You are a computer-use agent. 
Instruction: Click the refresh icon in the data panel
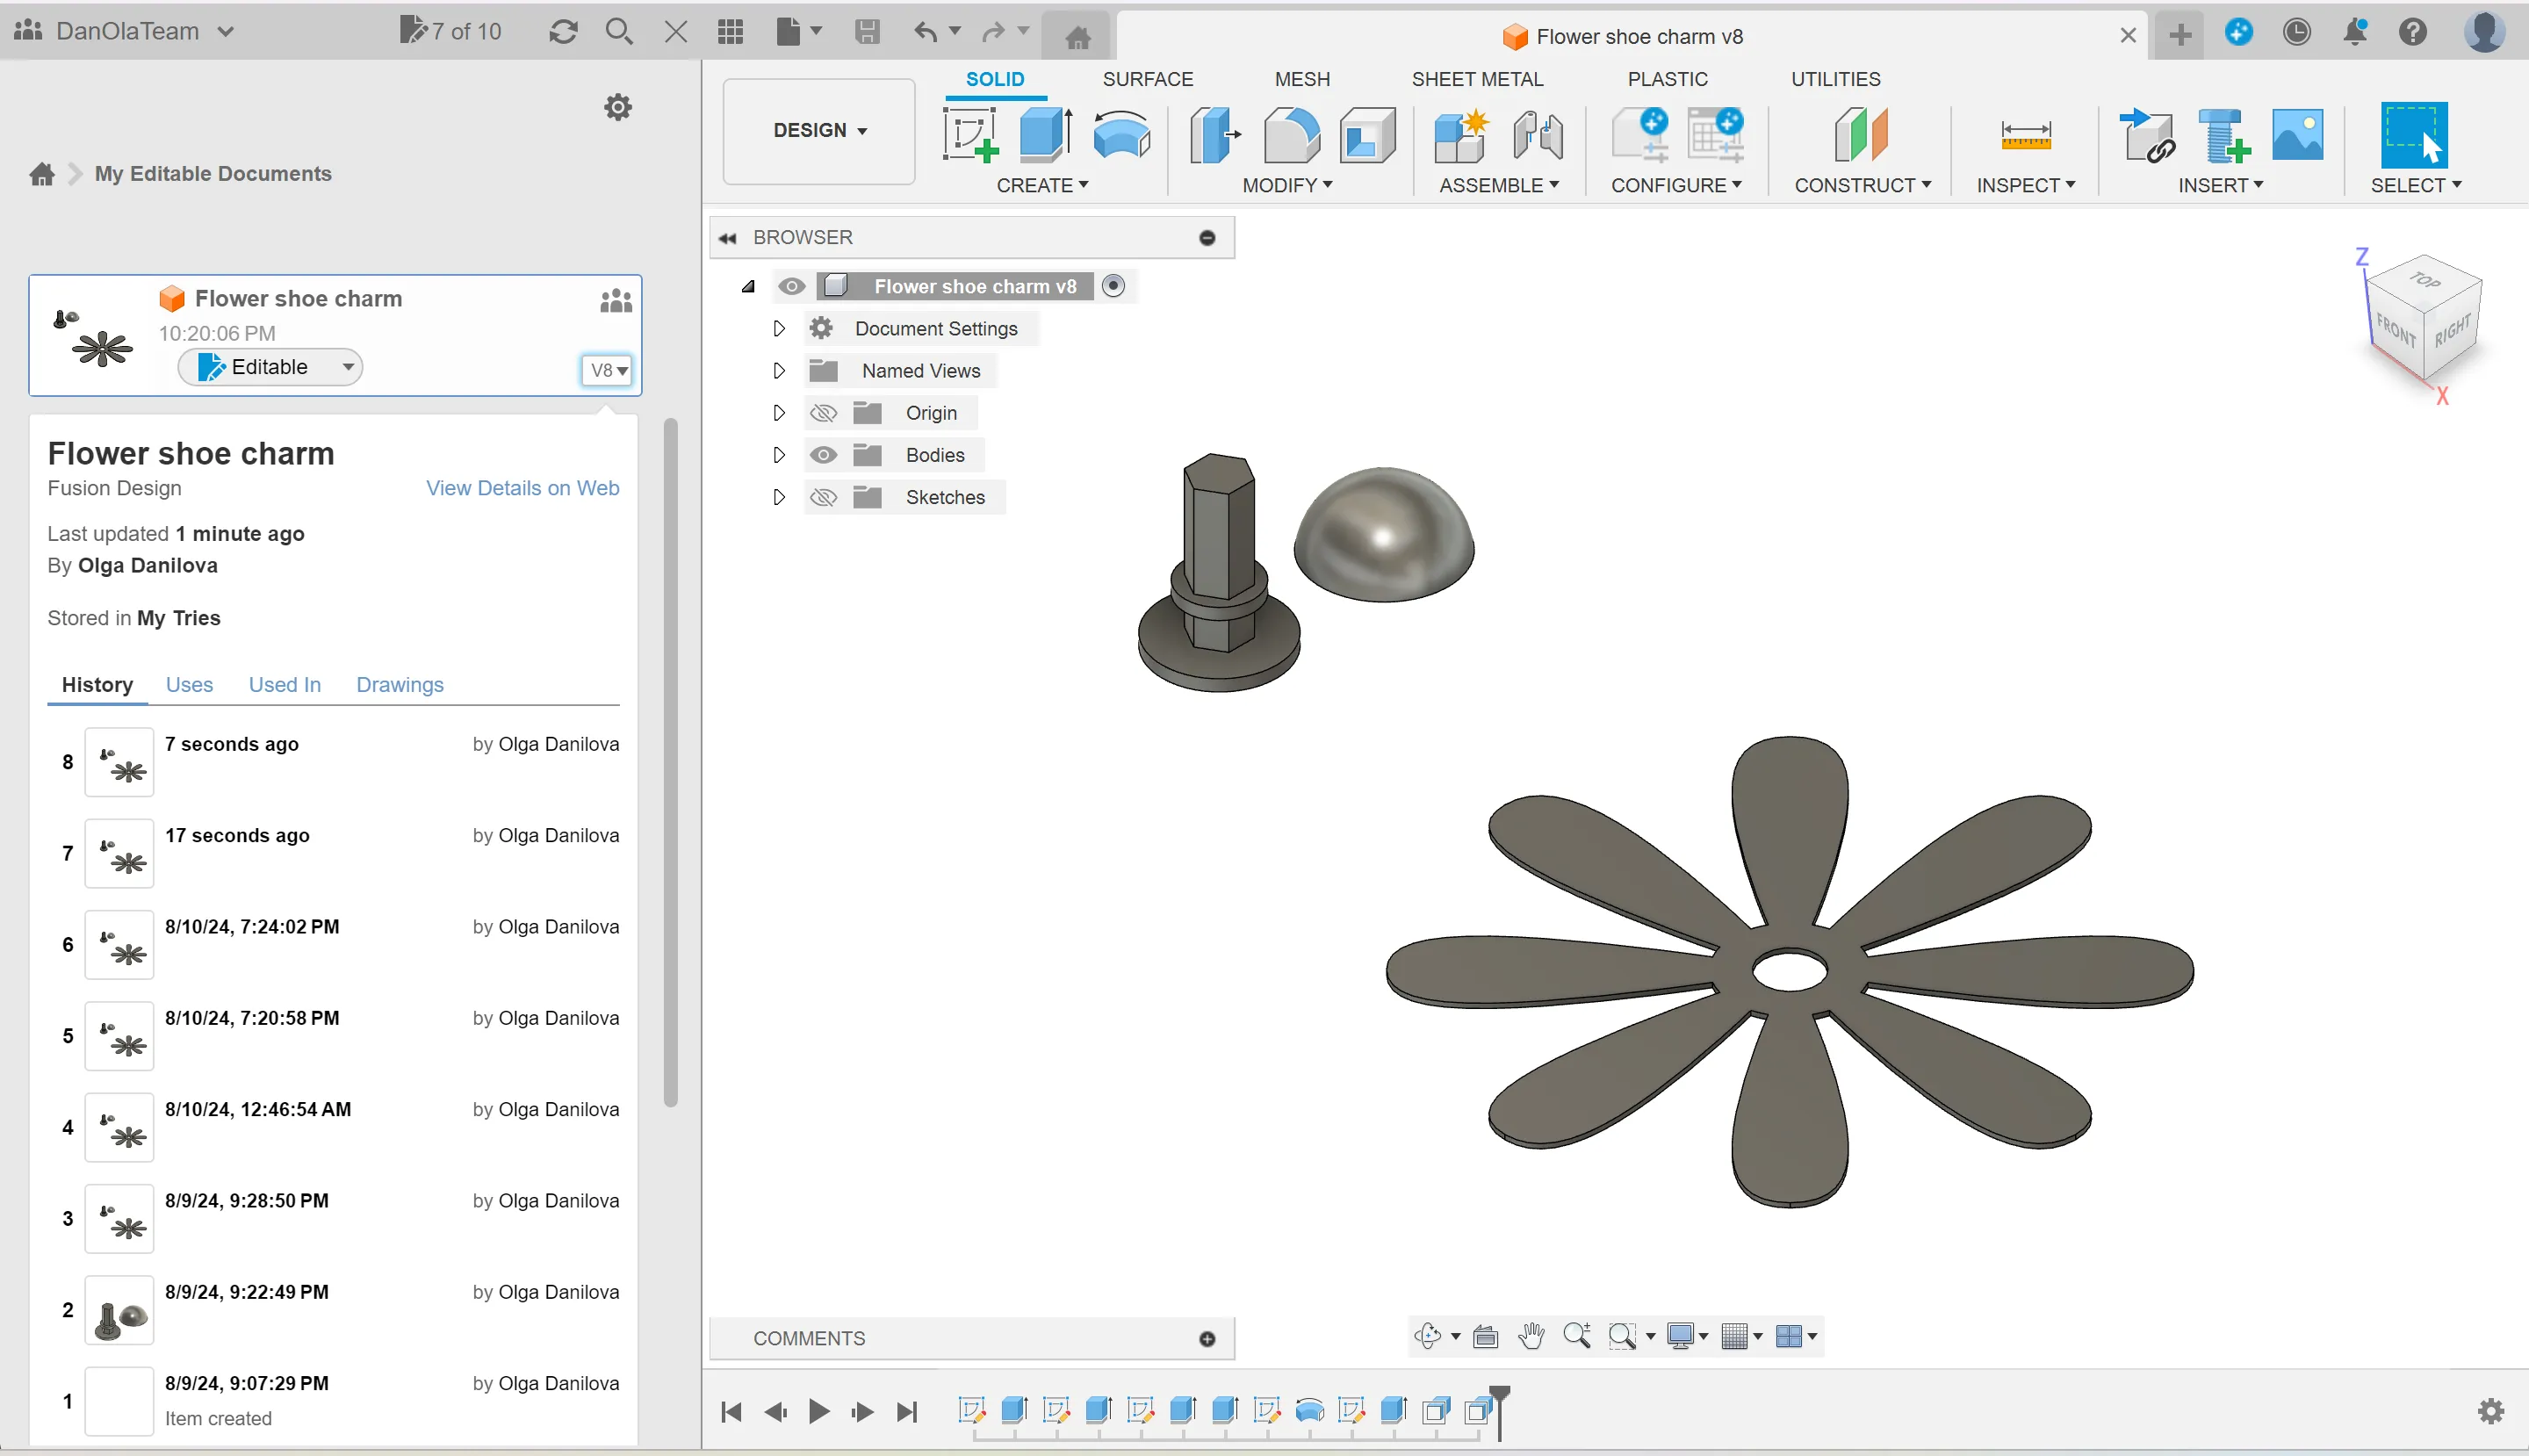click(563, 32)
